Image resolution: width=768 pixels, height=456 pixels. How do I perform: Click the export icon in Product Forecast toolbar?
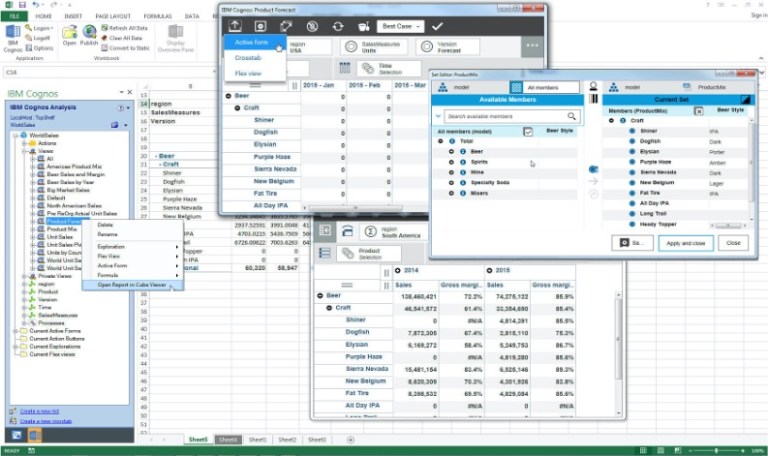(x=235, y=26)
